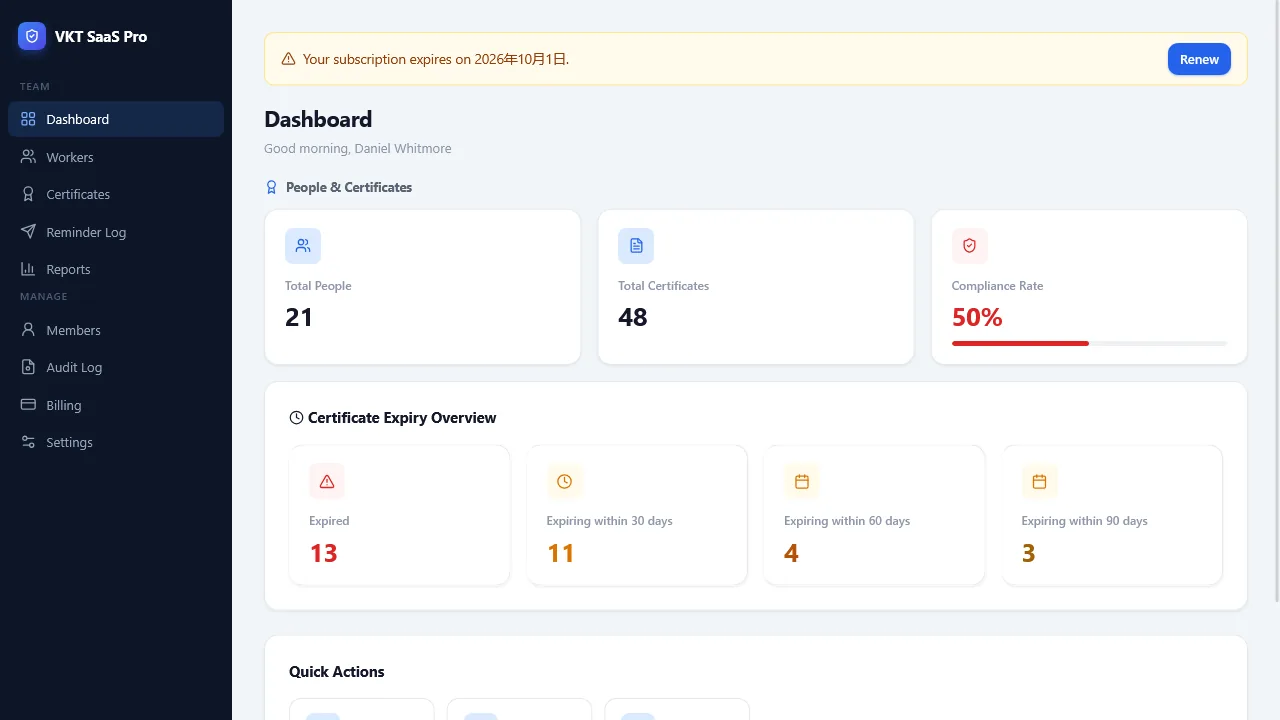Click the 50% compliance value
1280x720 pixels.
pyautogui.click(x=977, y=317)
